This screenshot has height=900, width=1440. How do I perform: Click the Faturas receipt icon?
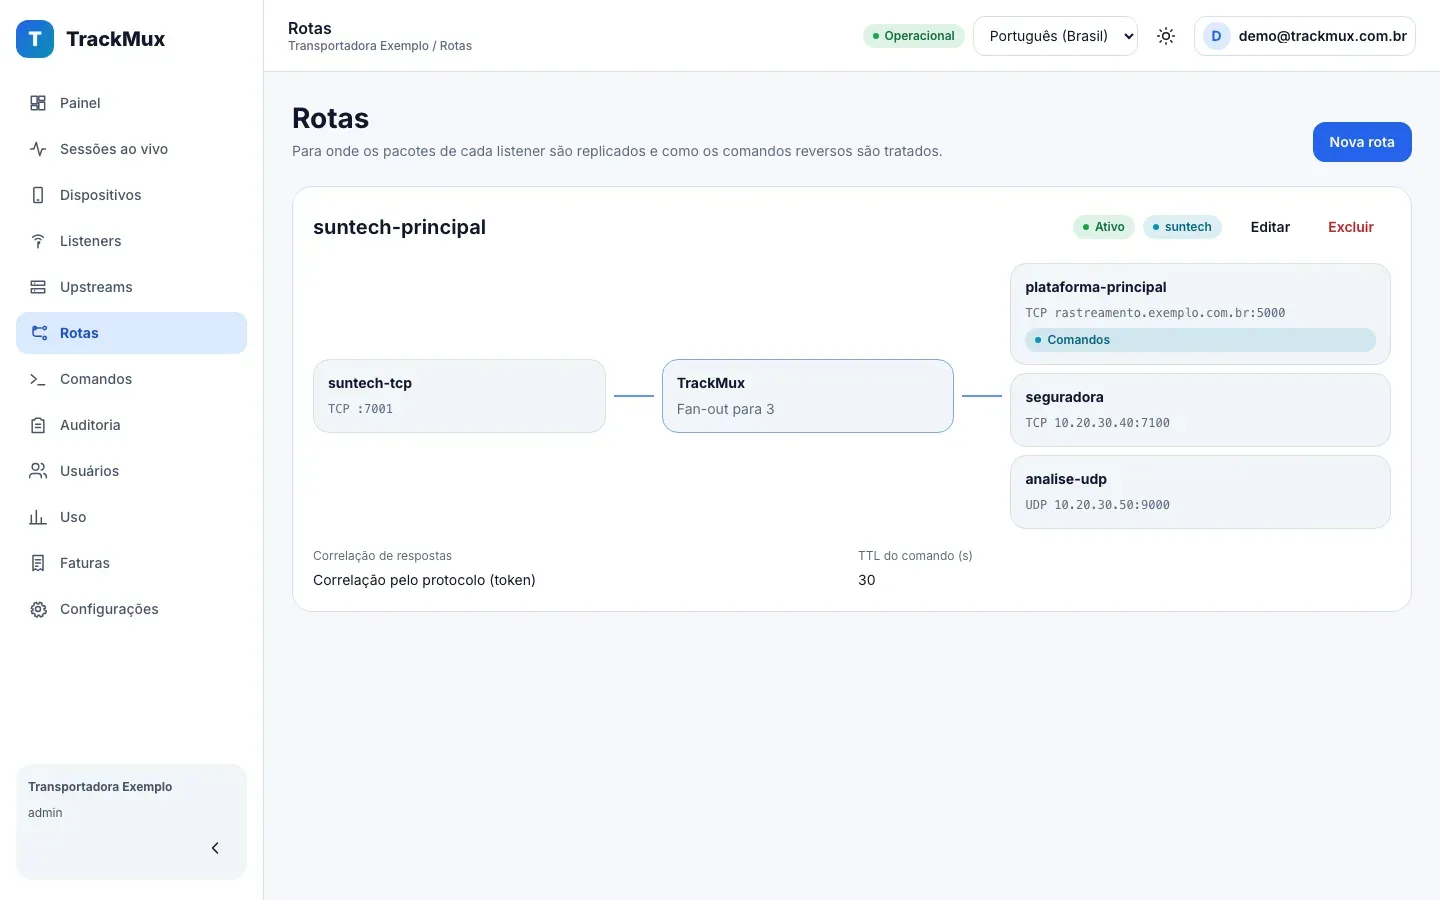coord(38,563)
